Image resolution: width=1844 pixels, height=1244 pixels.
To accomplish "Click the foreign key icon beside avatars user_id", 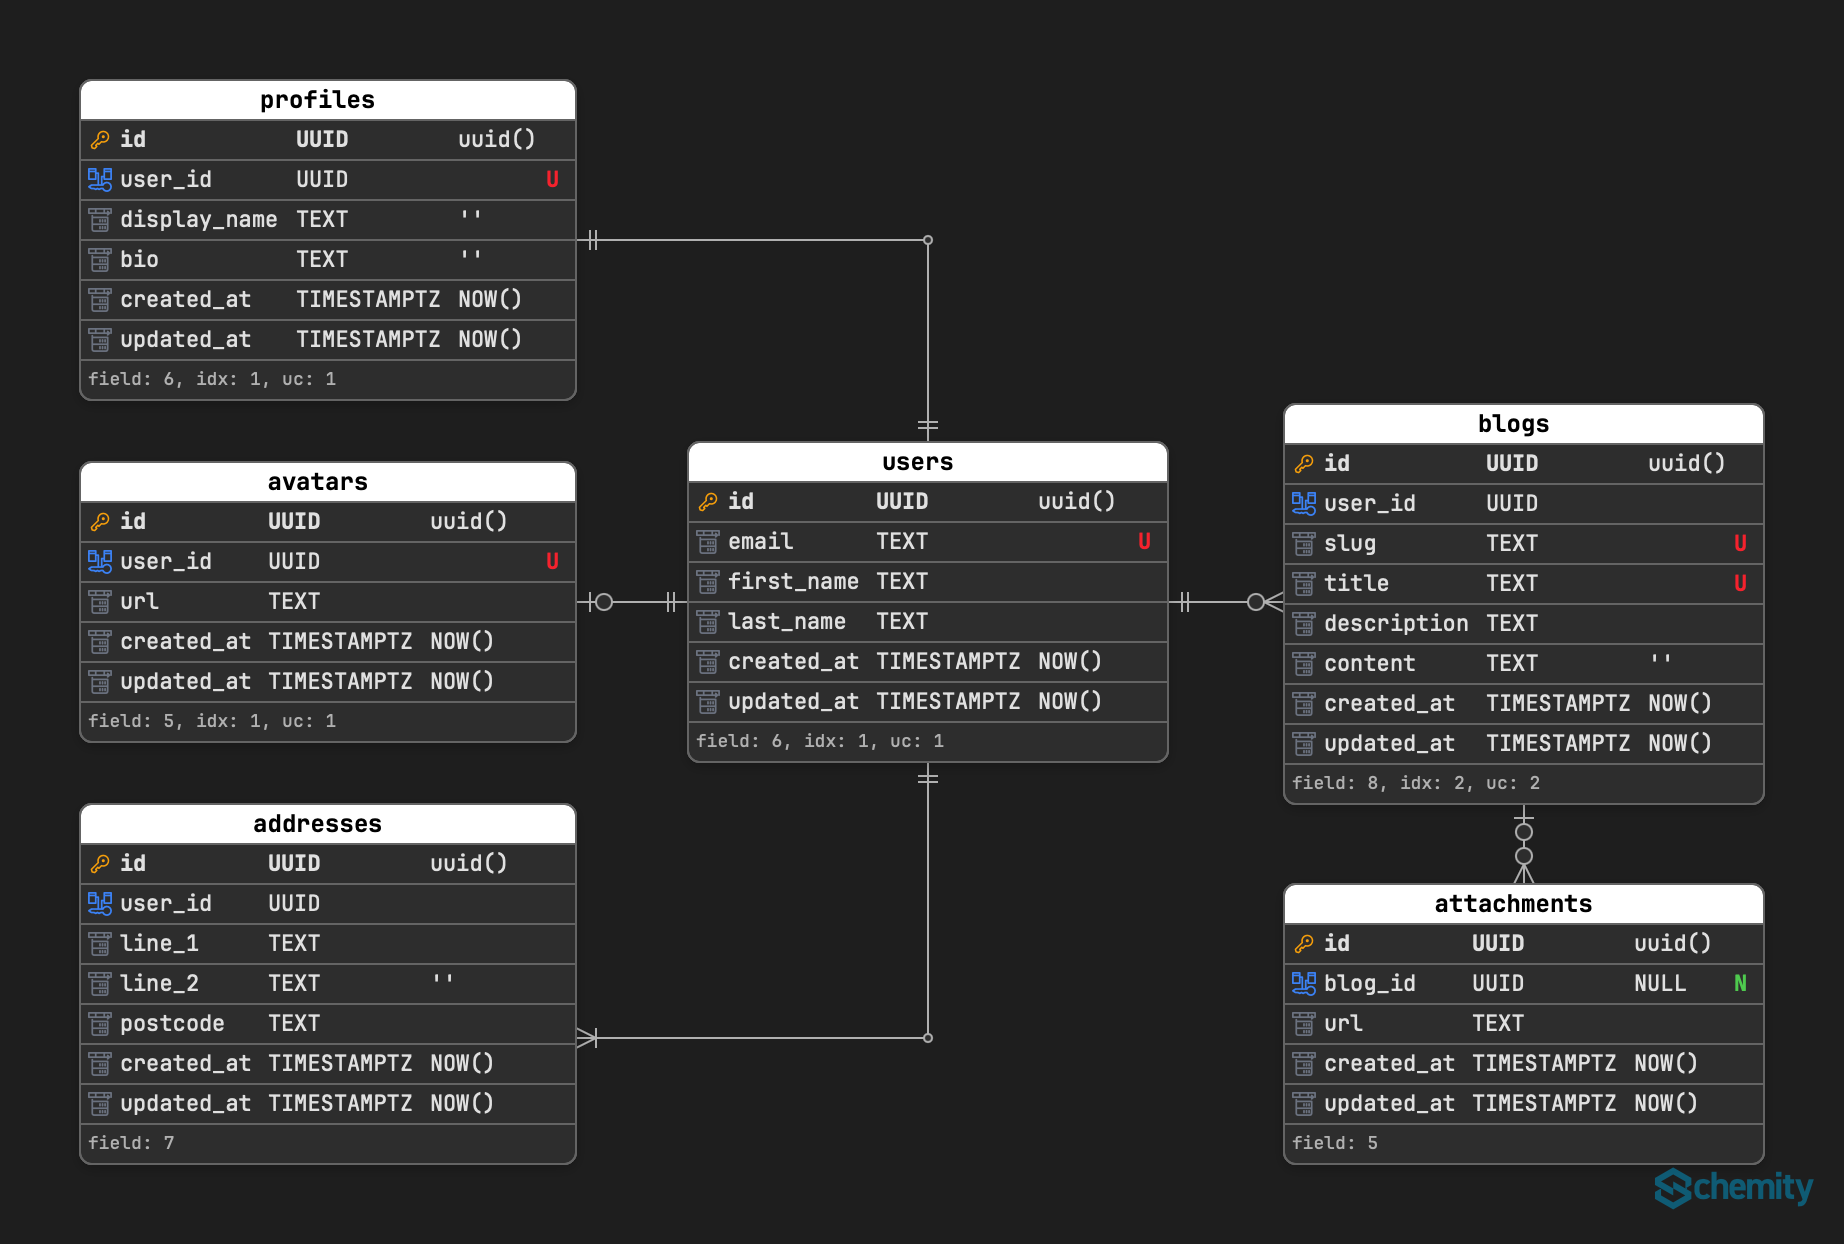I will tap(100, 562).
